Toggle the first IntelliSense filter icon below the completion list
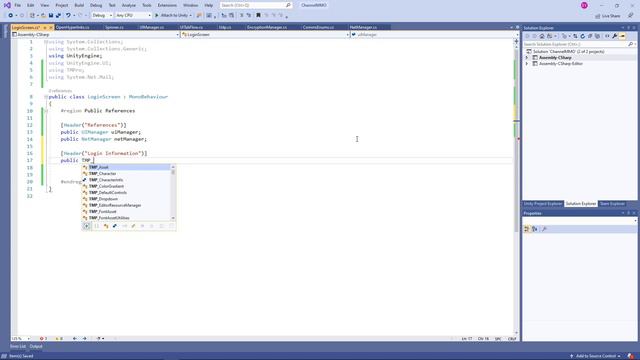Screen dimensions: 640x360 coord(87,226)
